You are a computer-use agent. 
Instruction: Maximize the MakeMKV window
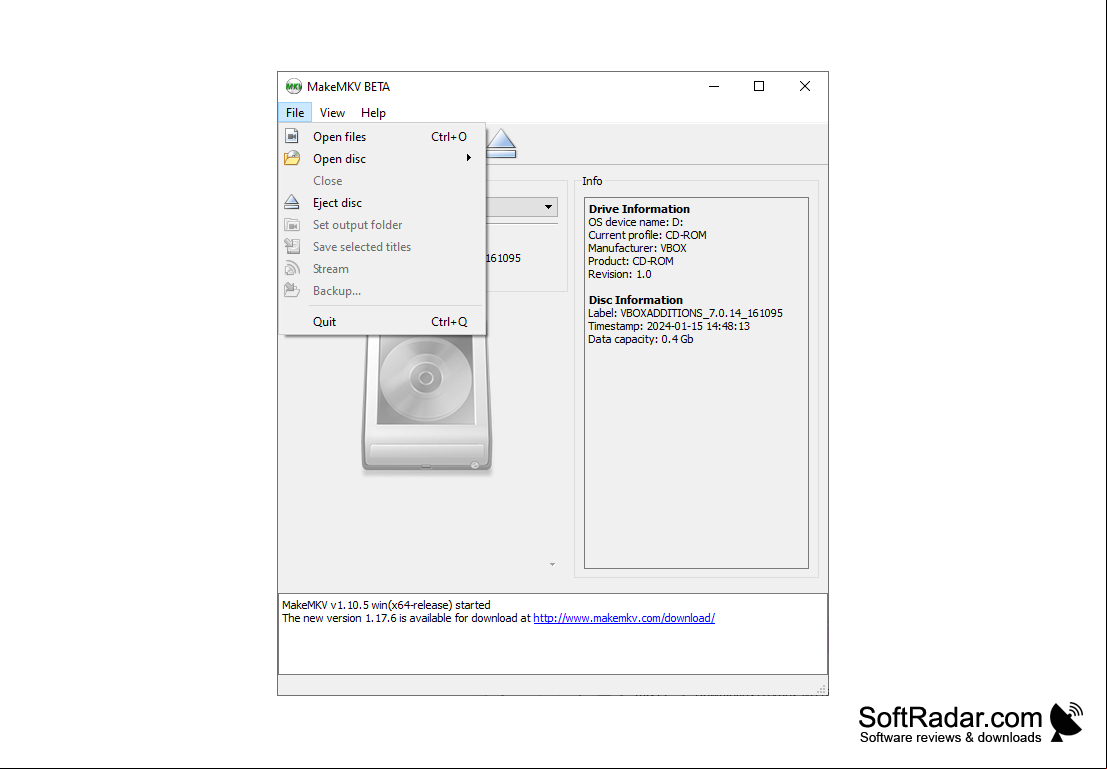(759, 86)
